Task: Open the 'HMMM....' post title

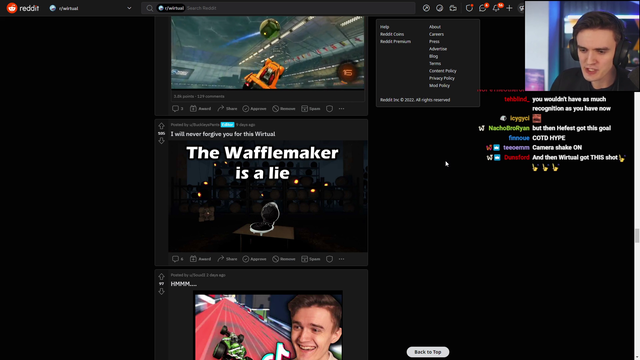Action: pyautogui.click(x=184, y=284)
